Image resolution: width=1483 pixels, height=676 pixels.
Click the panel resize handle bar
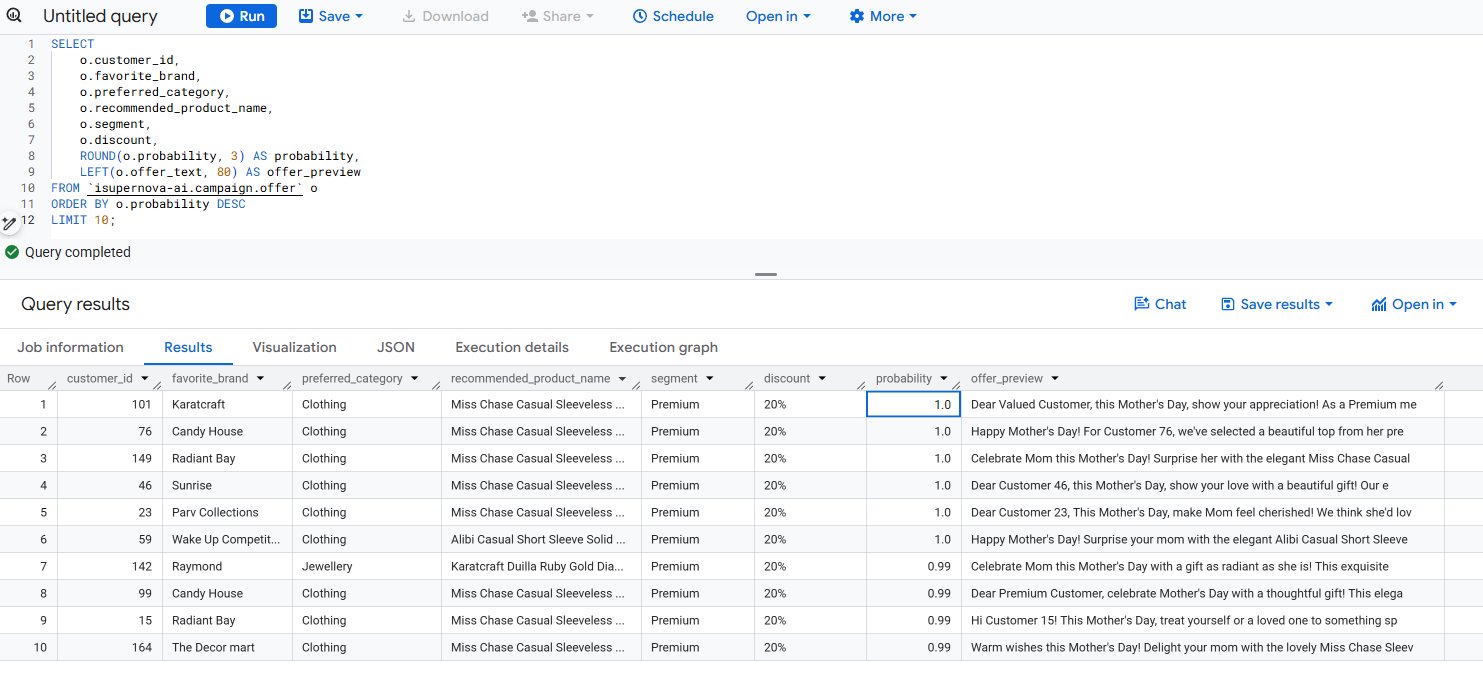coord(766,274)
